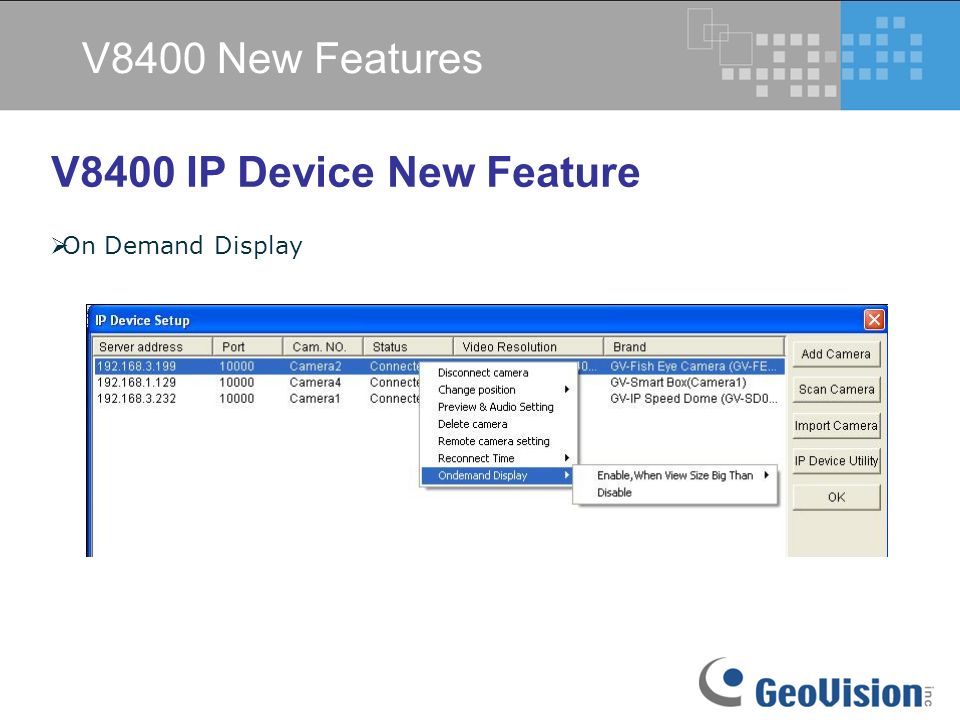This screenshot has height=720, width=960.
Task: Click arrow beside Reconnect Time
Action: click(567, 458)
